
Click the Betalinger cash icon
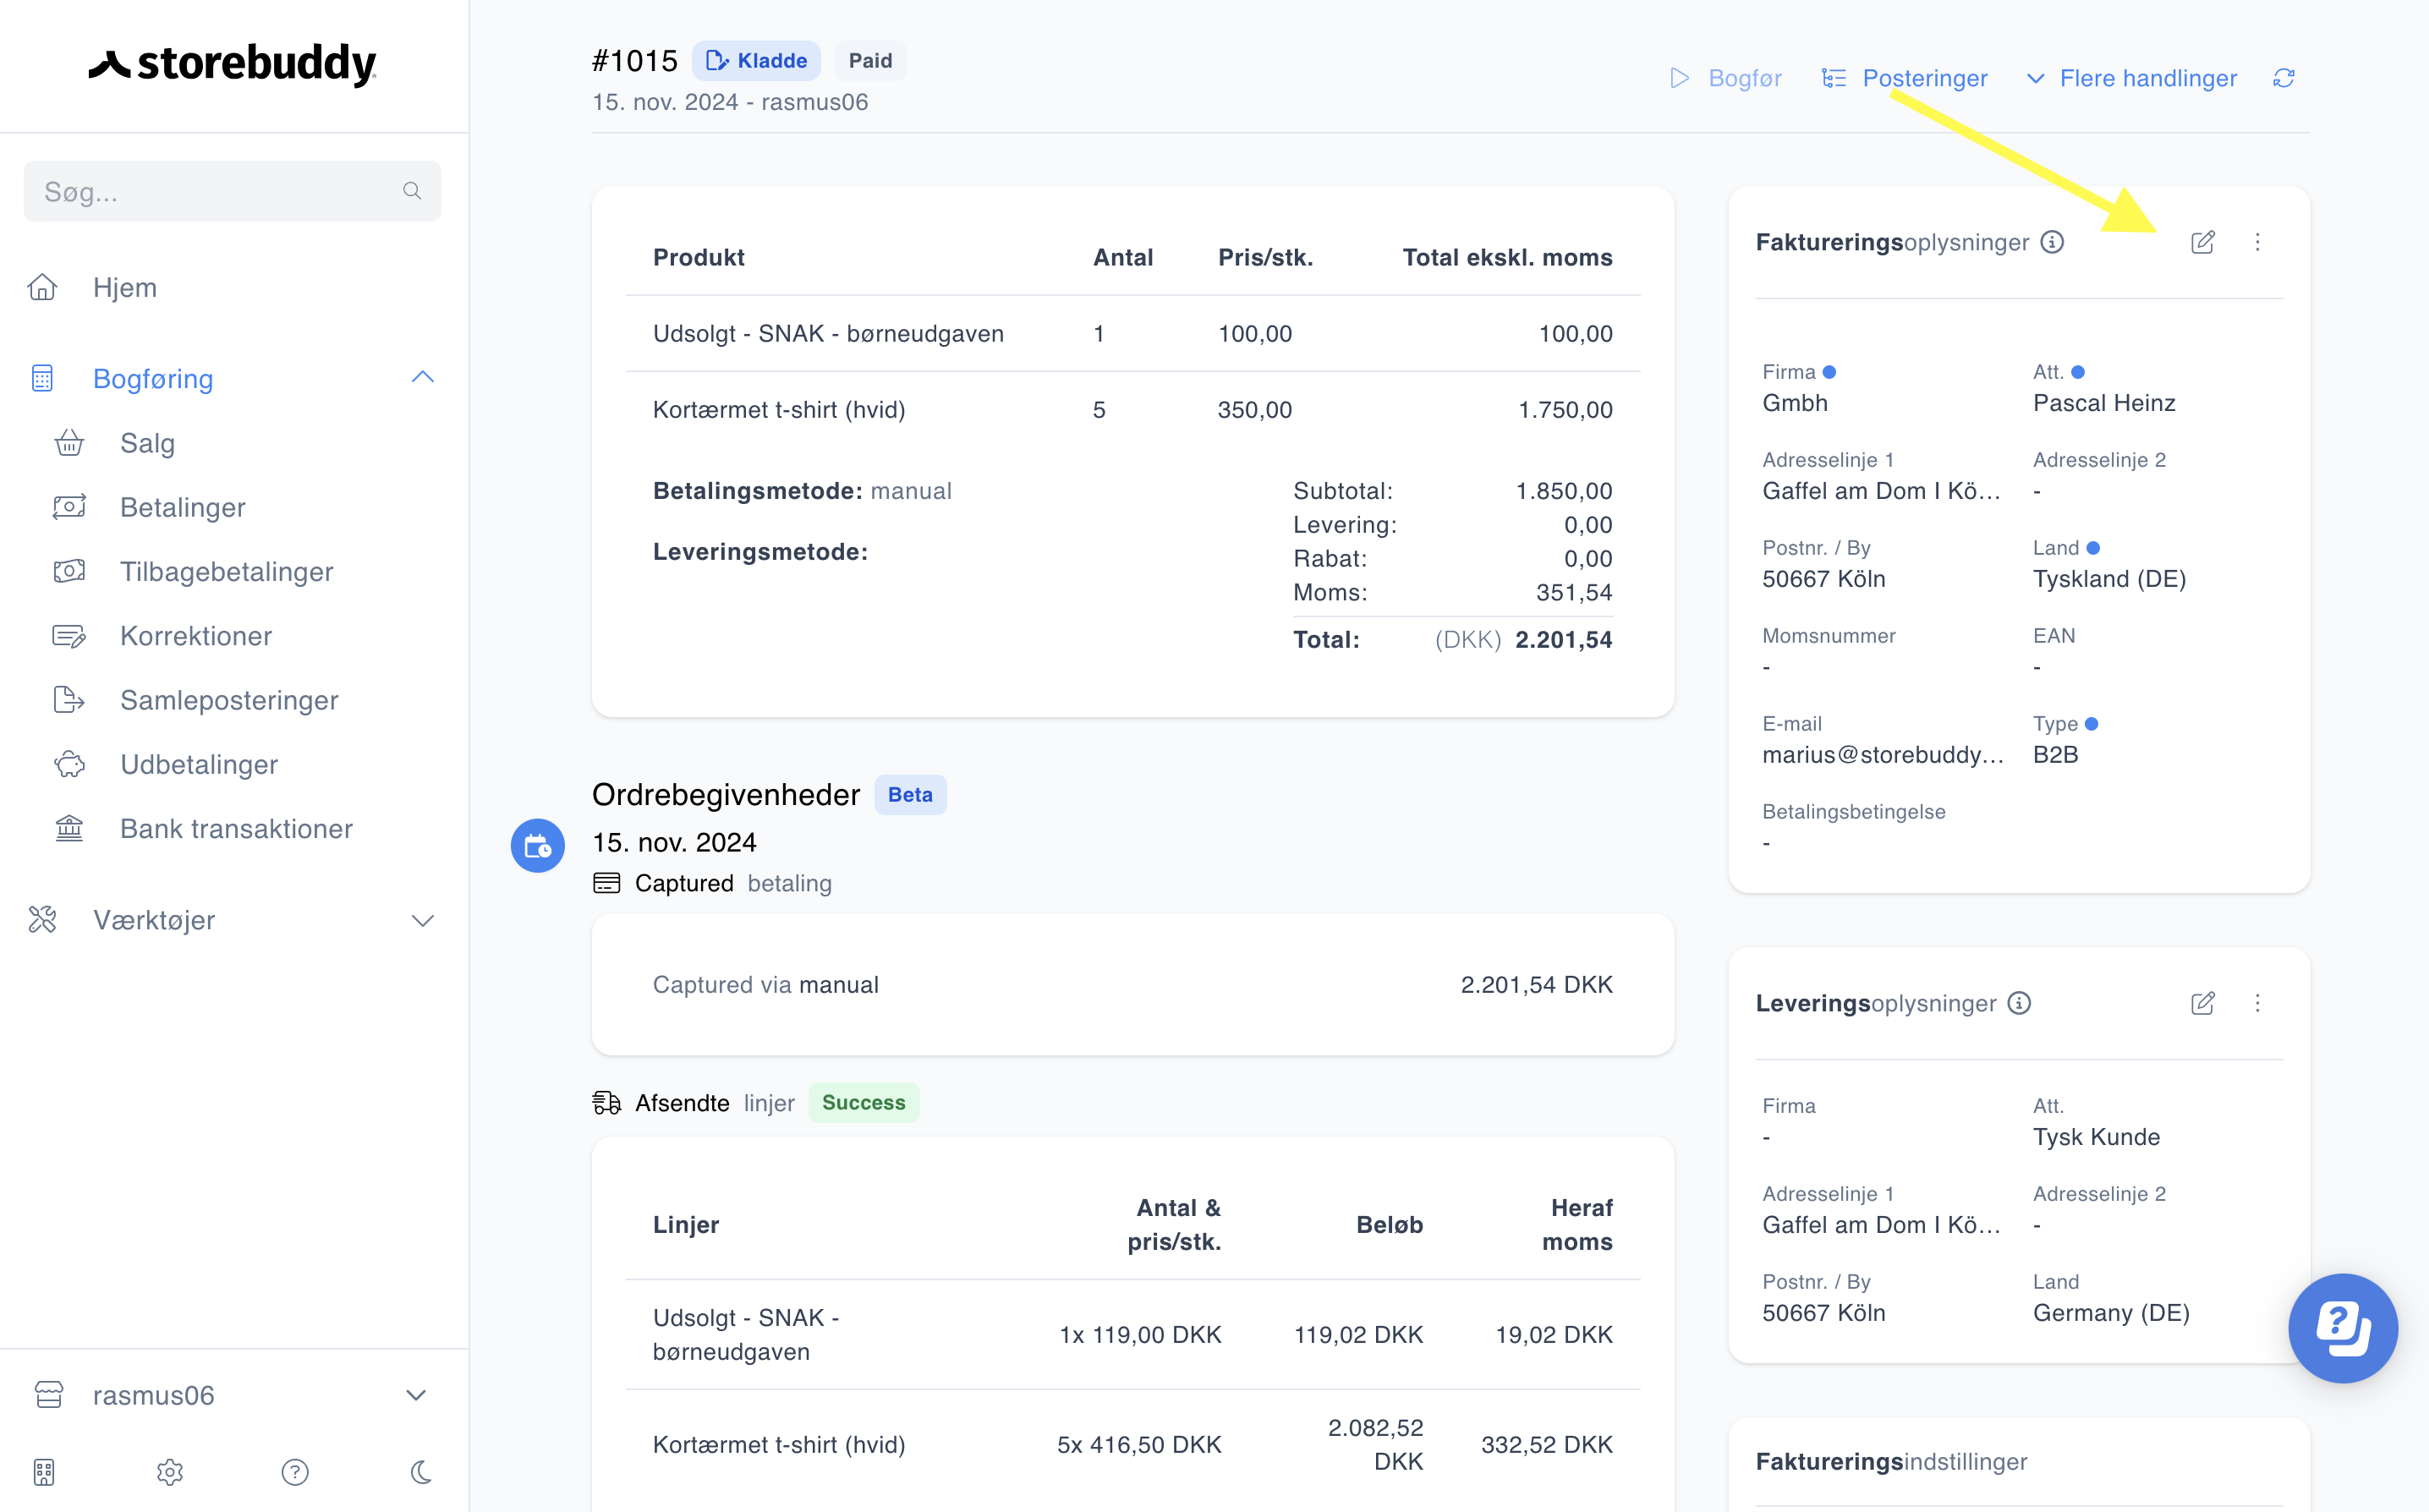69,507
